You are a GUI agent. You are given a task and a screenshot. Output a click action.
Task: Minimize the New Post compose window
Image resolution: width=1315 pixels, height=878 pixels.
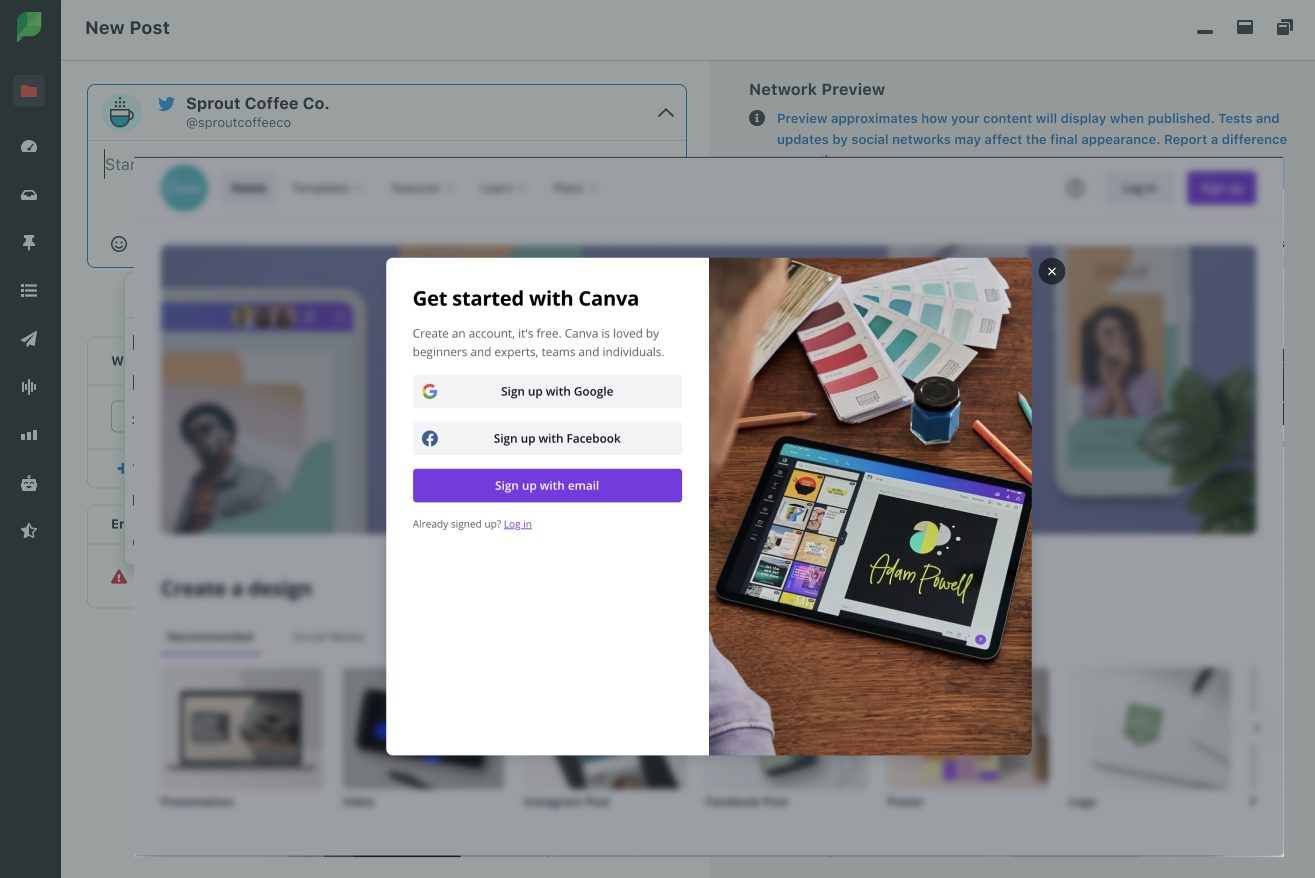[1205, 32]
